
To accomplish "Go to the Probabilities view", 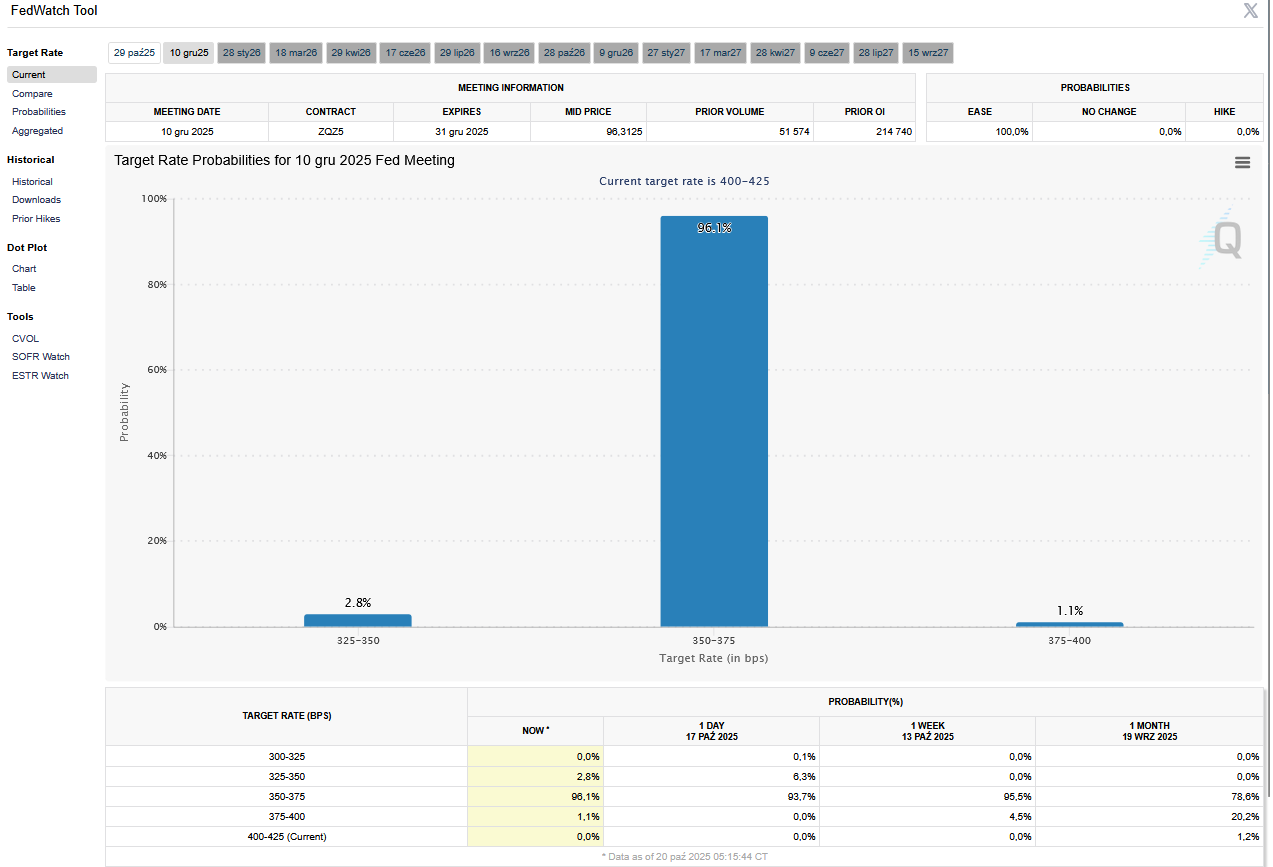I will (x=39, y=112).
